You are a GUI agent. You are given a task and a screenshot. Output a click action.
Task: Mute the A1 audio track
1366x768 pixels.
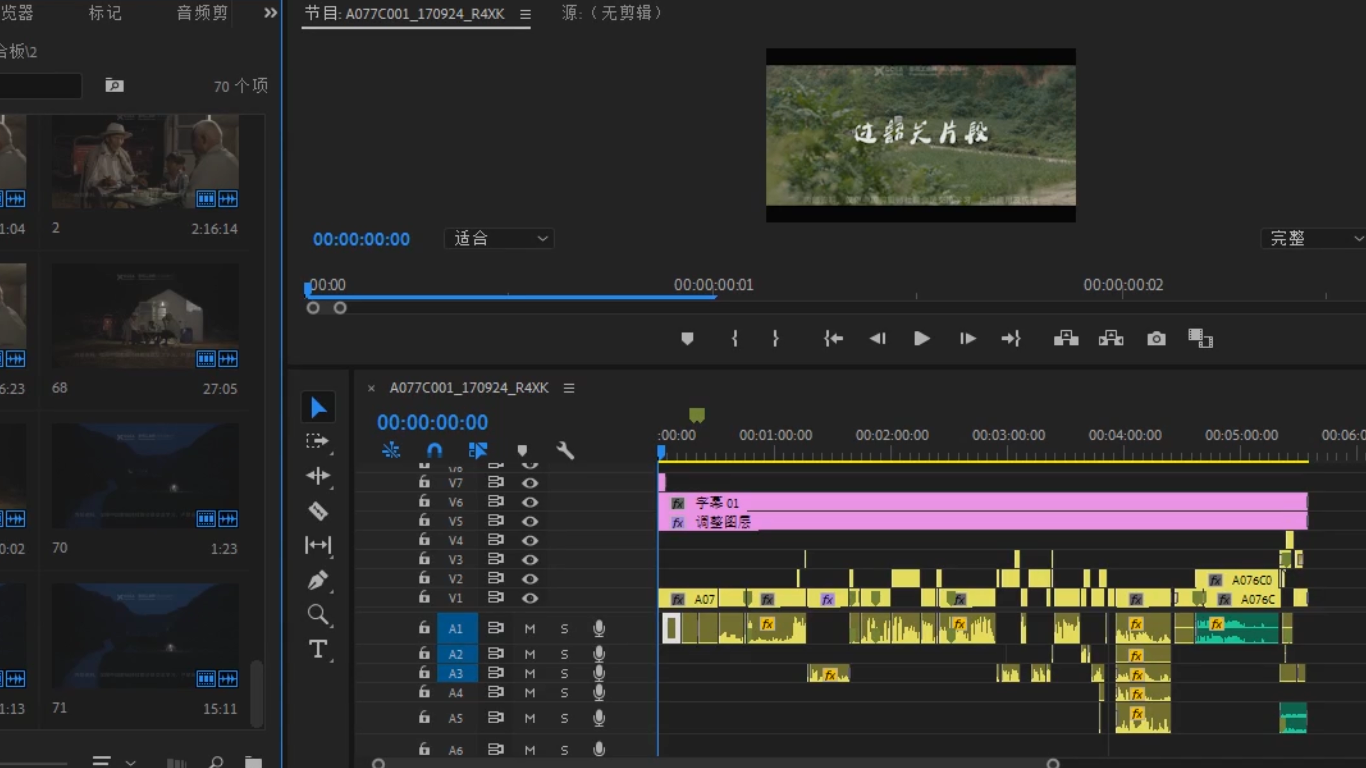530,629
